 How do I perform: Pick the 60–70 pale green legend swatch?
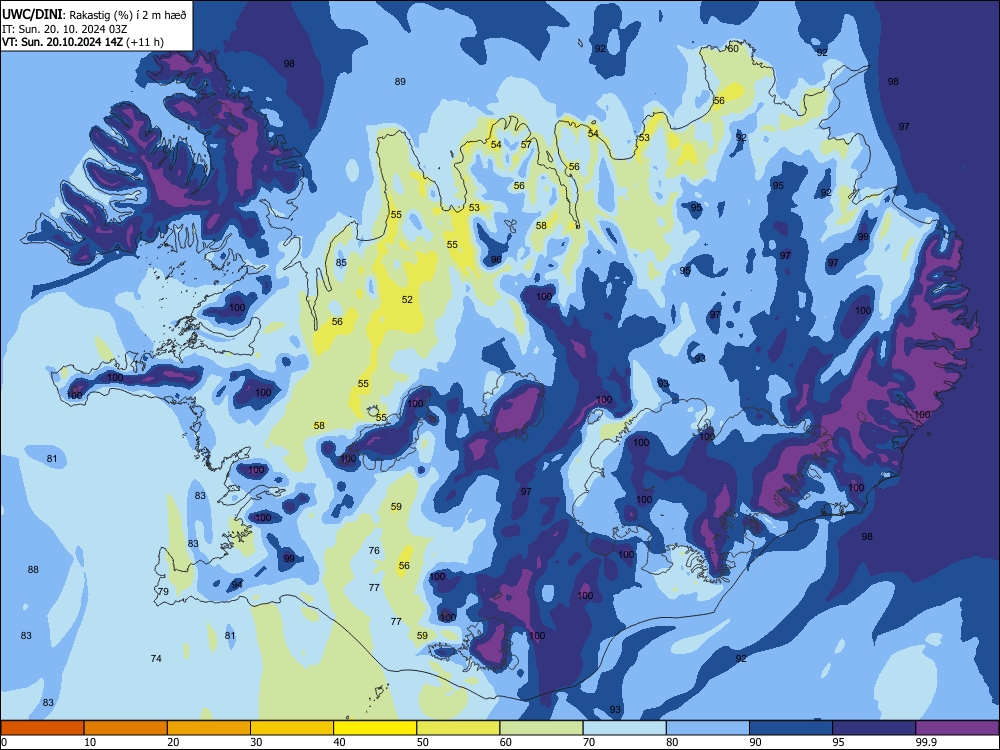pyautogui.click(x=541, y=728)
